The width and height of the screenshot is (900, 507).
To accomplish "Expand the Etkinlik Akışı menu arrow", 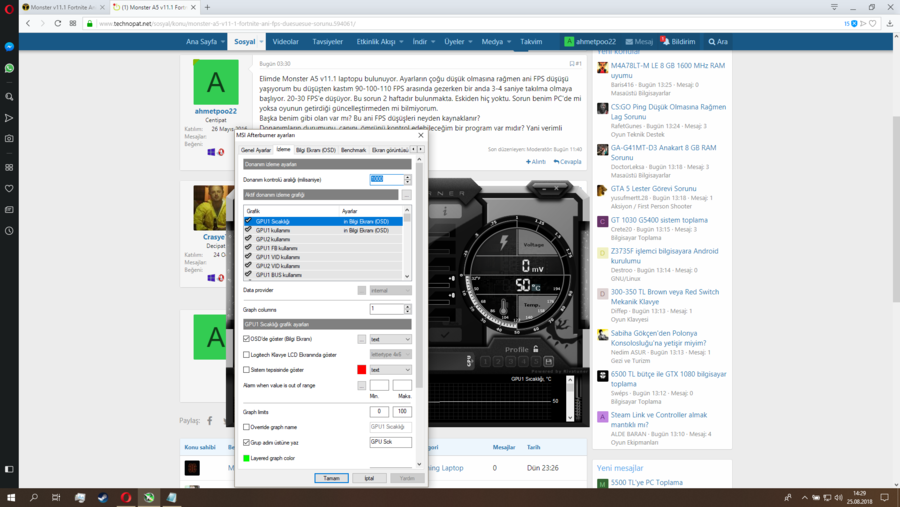I will click(x=401, y=42).
